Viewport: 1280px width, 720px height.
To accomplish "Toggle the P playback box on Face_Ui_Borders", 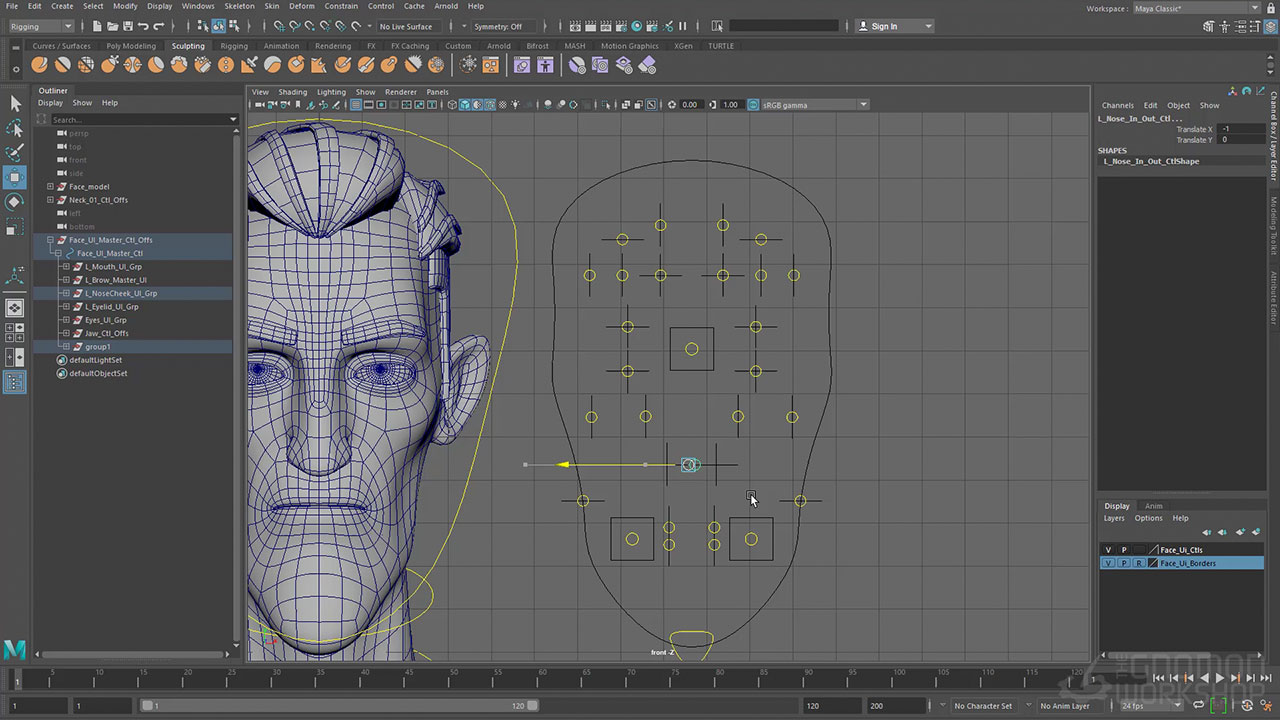I will click(x=1123, y=563).
